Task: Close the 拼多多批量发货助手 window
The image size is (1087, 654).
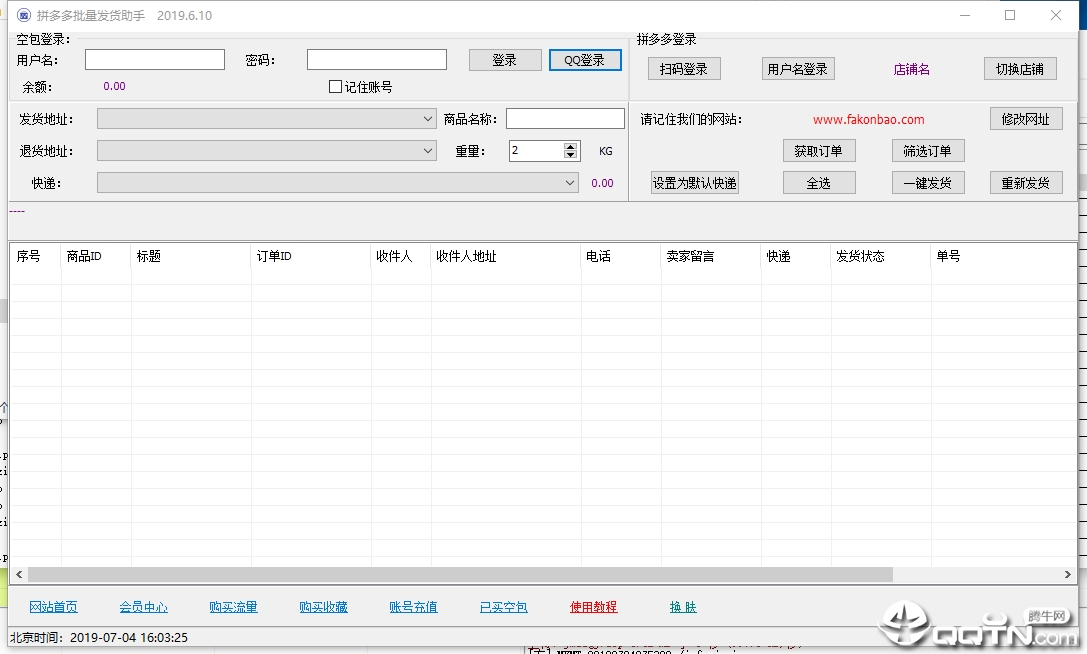Action: click(1056, 15)
